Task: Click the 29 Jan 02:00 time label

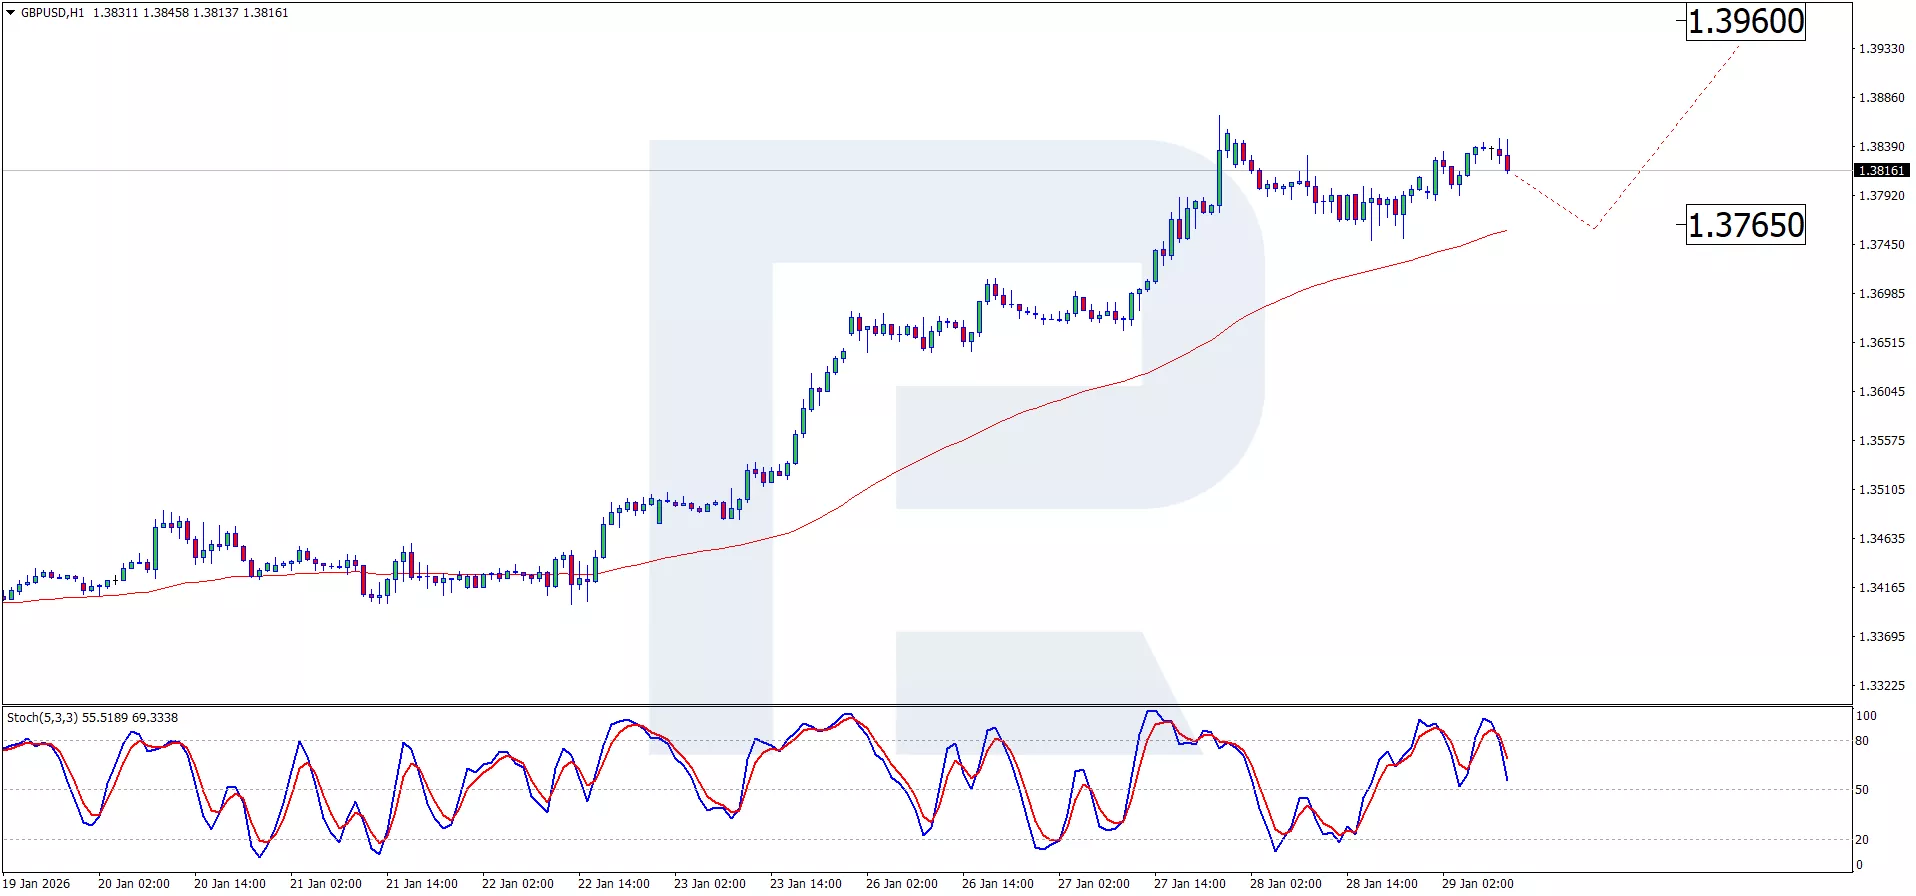Action: point(1477,884)
